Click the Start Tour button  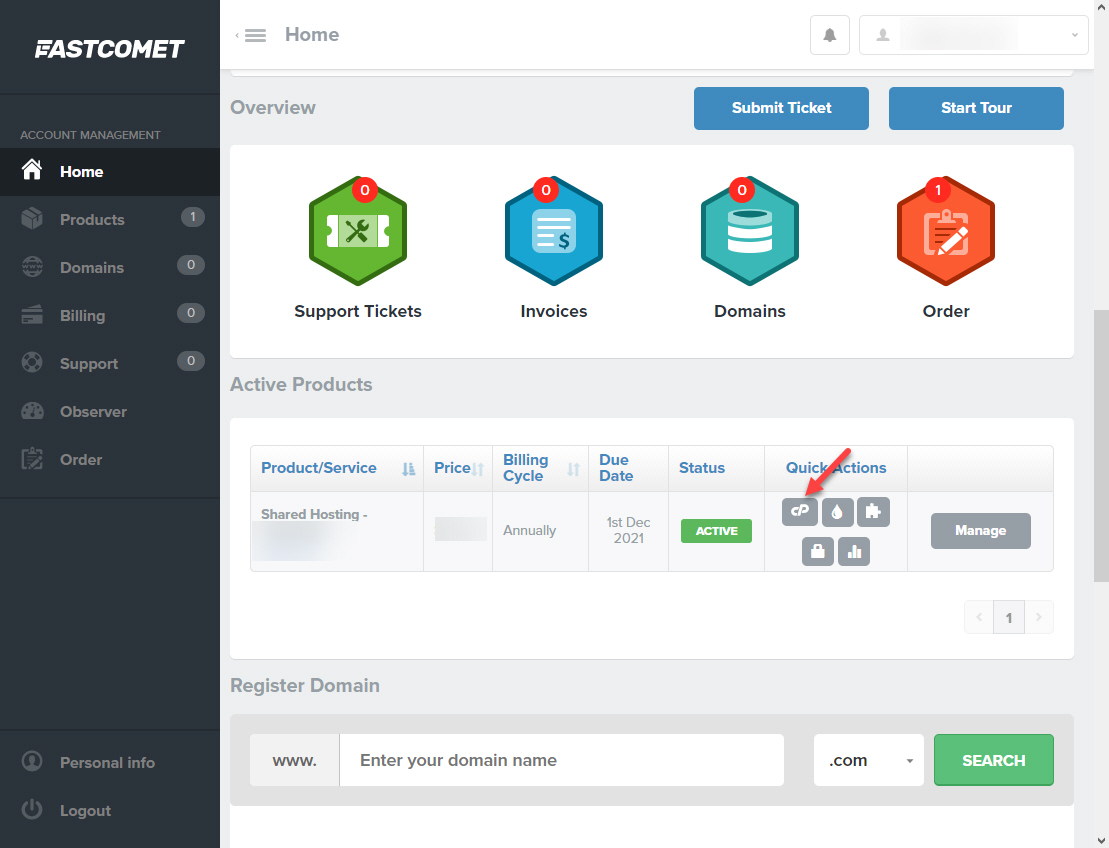[x=976, y=108]
